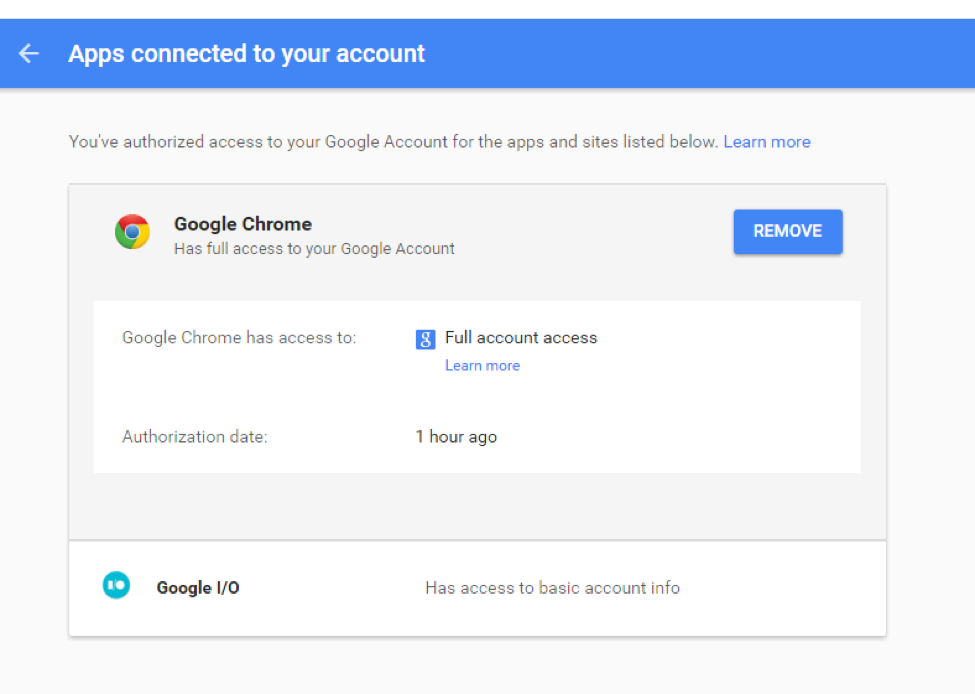Click '1 hour ago' authorization value
The width and height of the screenshot is (975, 694).
tap(456, 437)
